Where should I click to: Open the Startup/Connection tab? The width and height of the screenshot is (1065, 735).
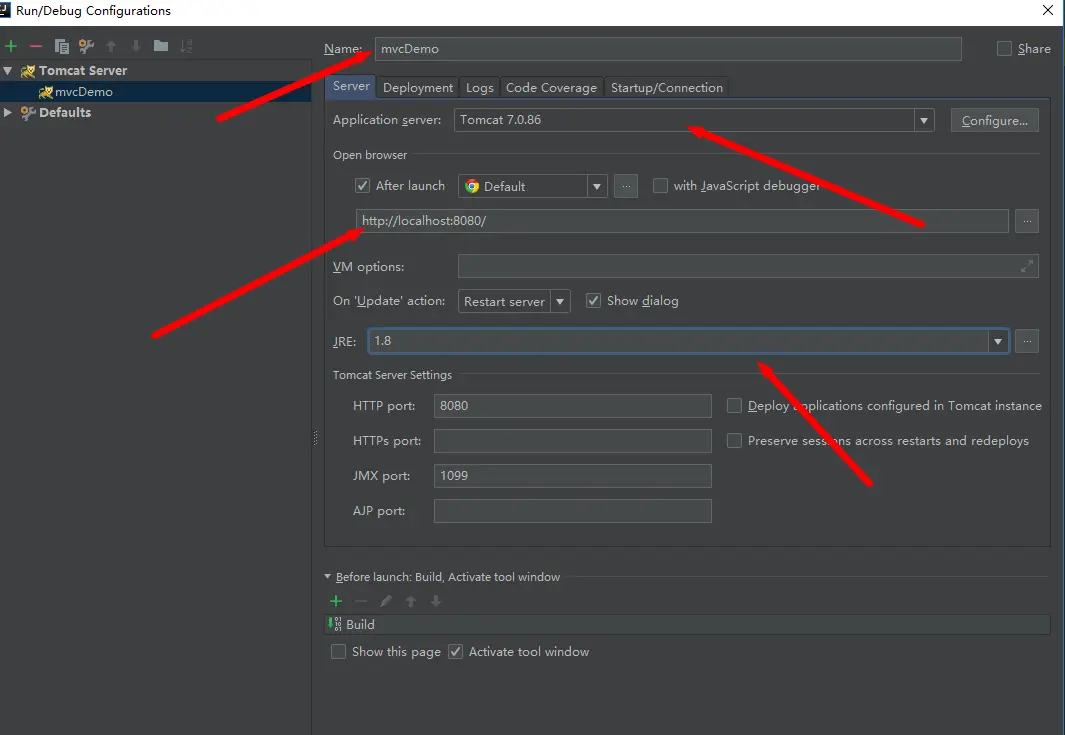pos(667,88)
